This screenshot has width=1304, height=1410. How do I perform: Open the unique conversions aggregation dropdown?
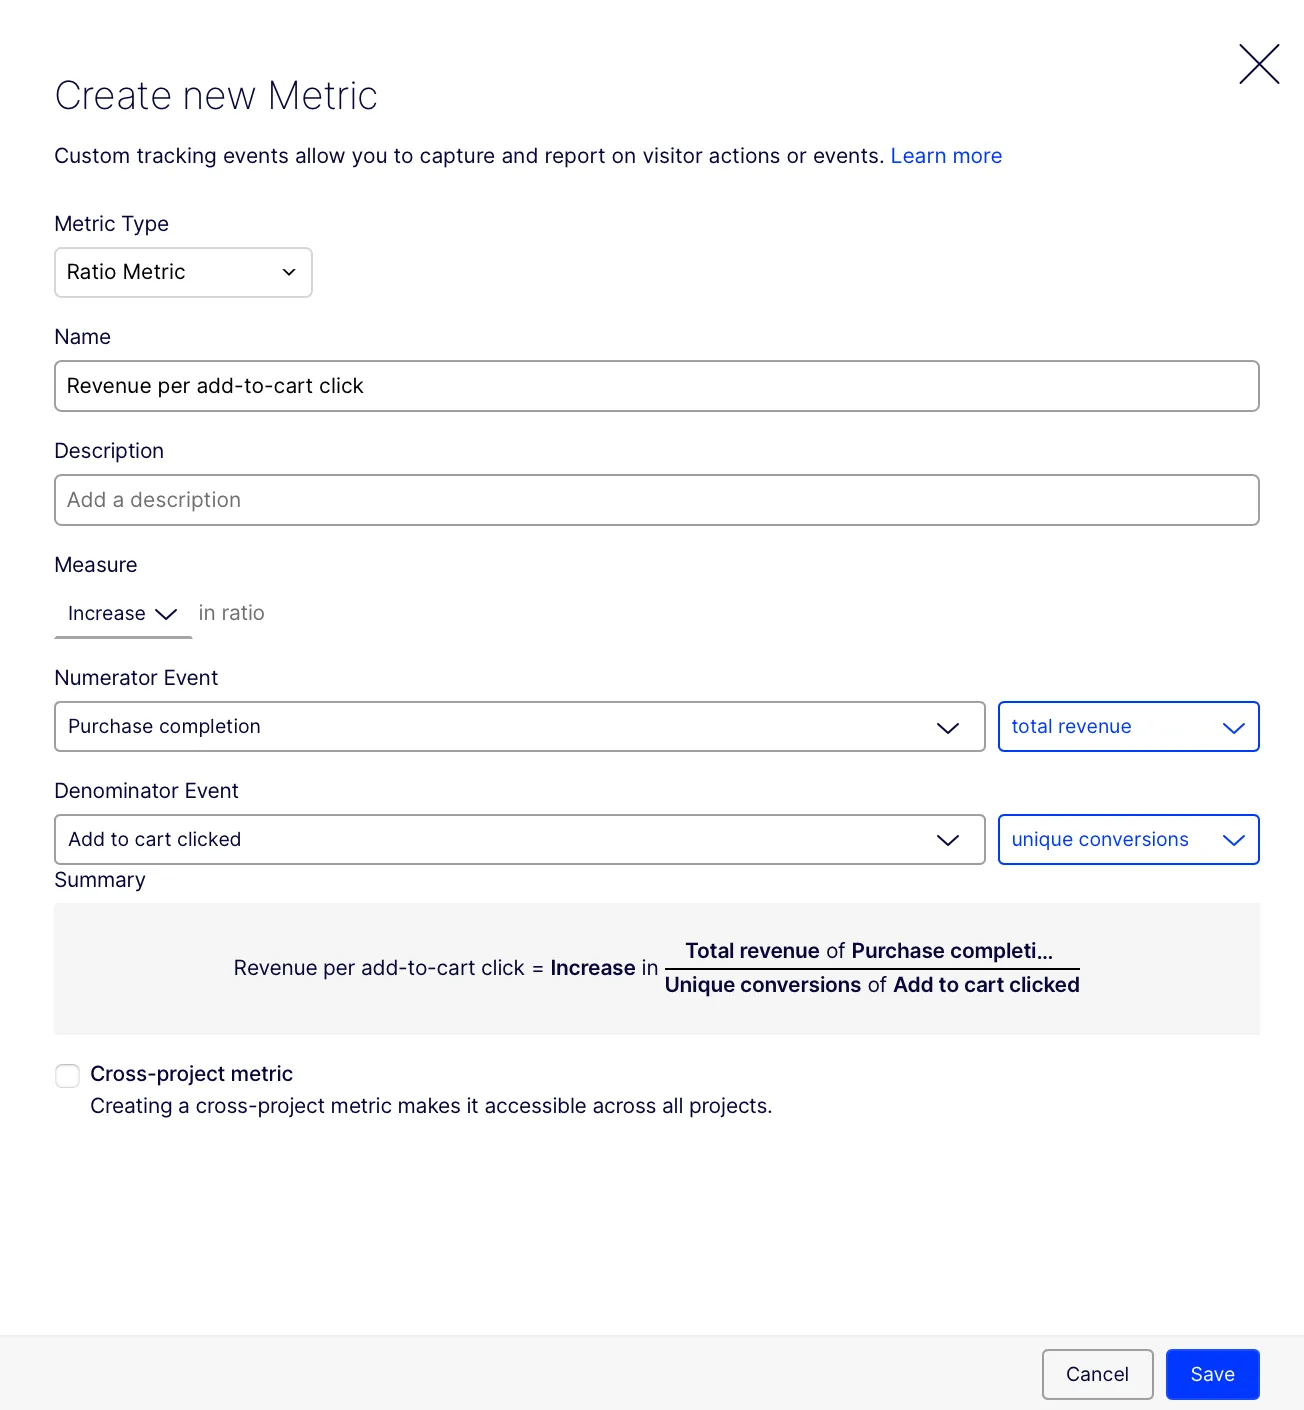1128,840
